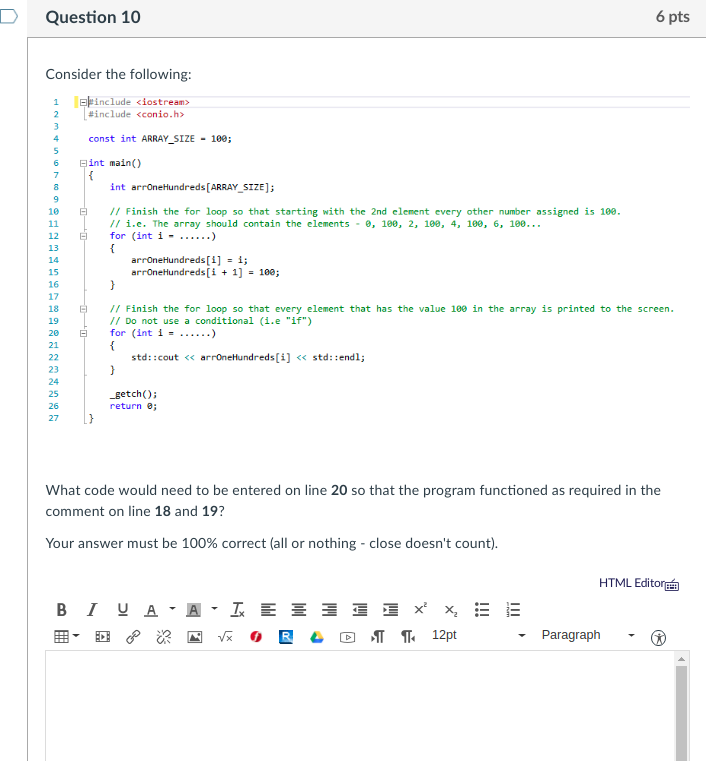The image size is (706, 761).
Task: Insert table icon
Action: (61, 636)
